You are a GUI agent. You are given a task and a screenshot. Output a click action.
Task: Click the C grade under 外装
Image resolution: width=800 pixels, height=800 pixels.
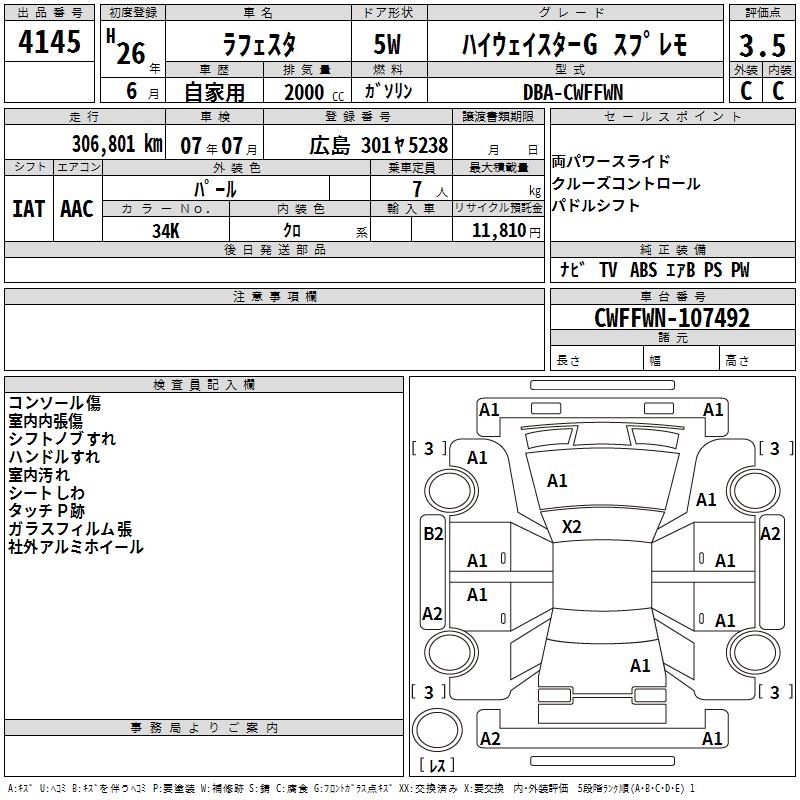746,91
